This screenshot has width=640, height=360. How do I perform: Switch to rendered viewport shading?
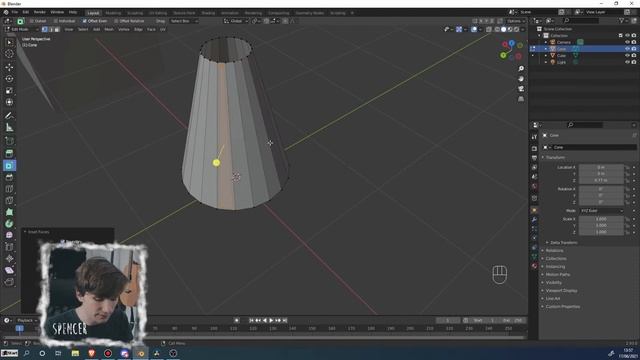click(x=516, y=29)
